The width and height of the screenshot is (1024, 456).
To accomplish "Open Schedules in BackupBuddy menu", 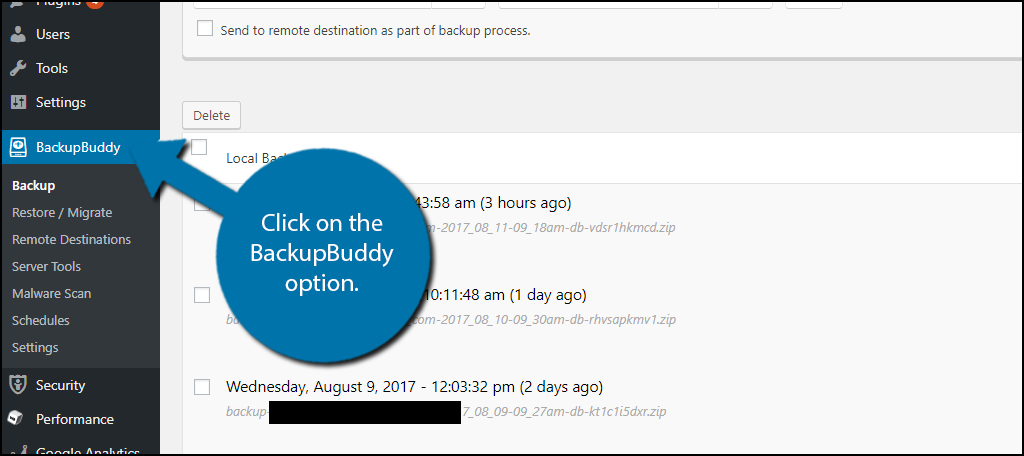I will tap(40, 320).
